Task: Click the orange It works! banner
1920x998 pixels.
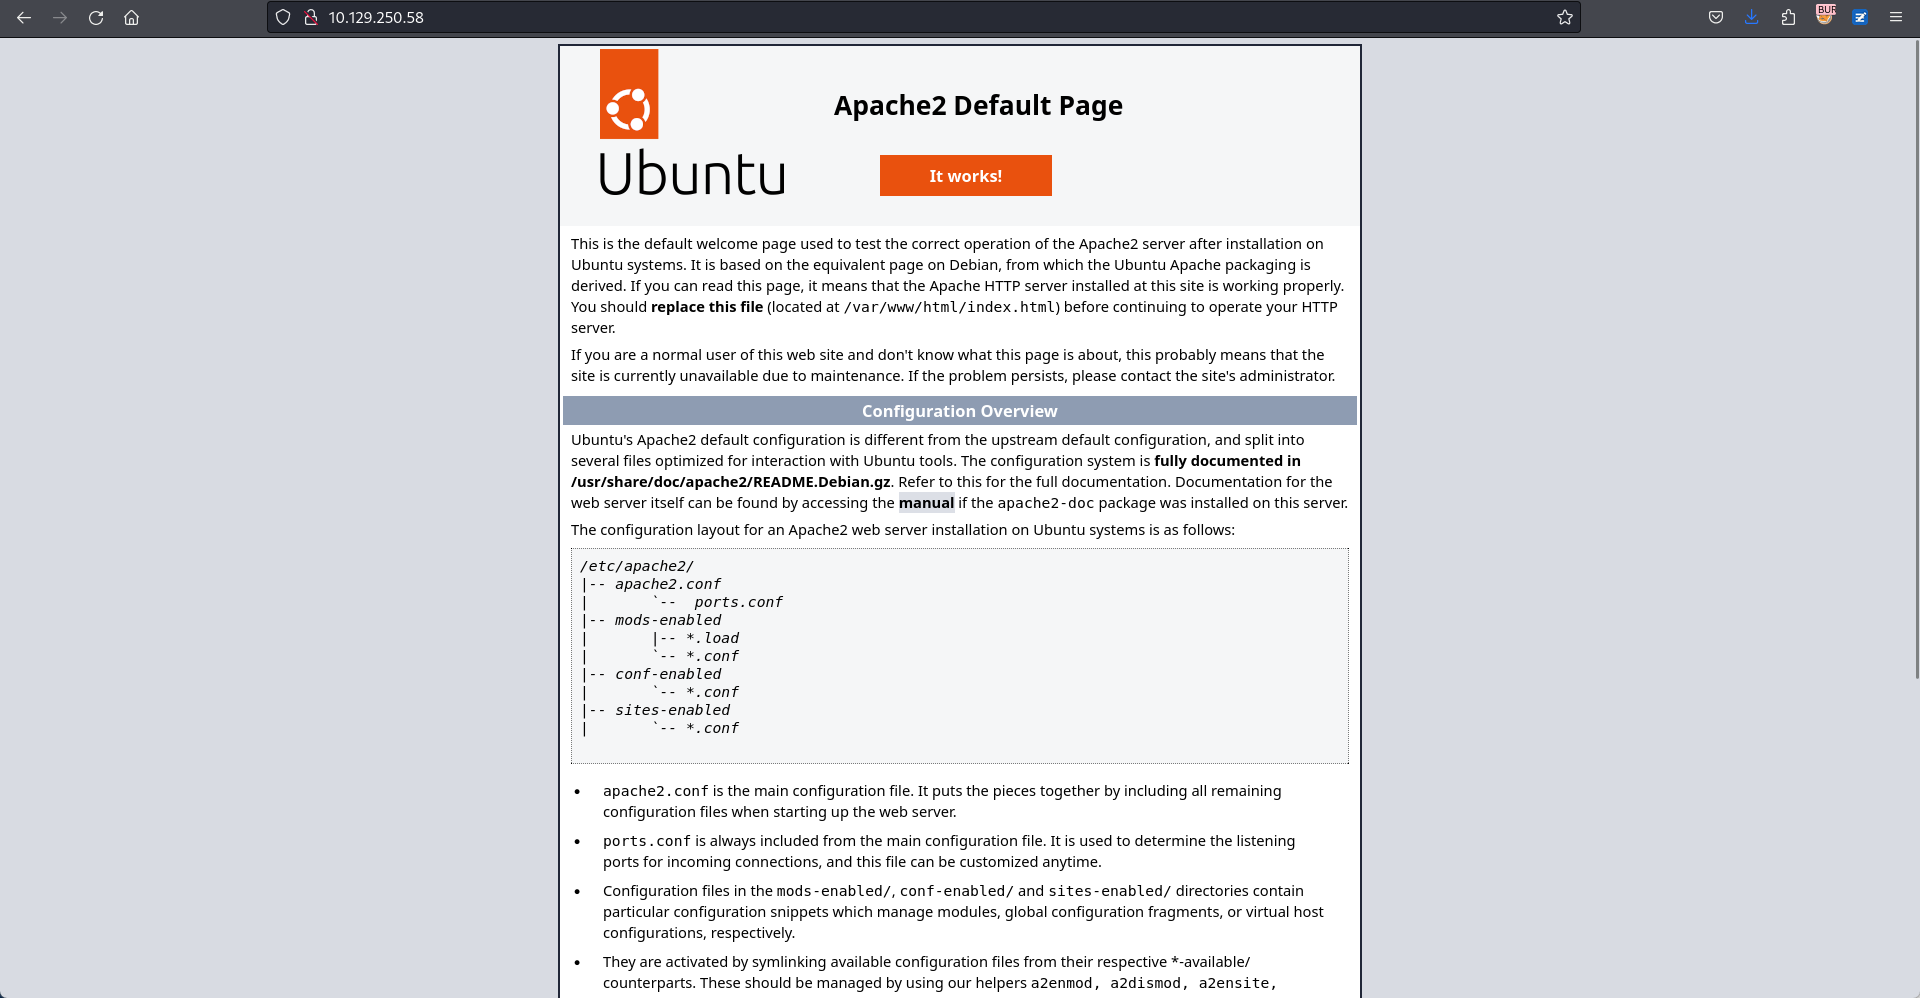Action: coord(966,176)
